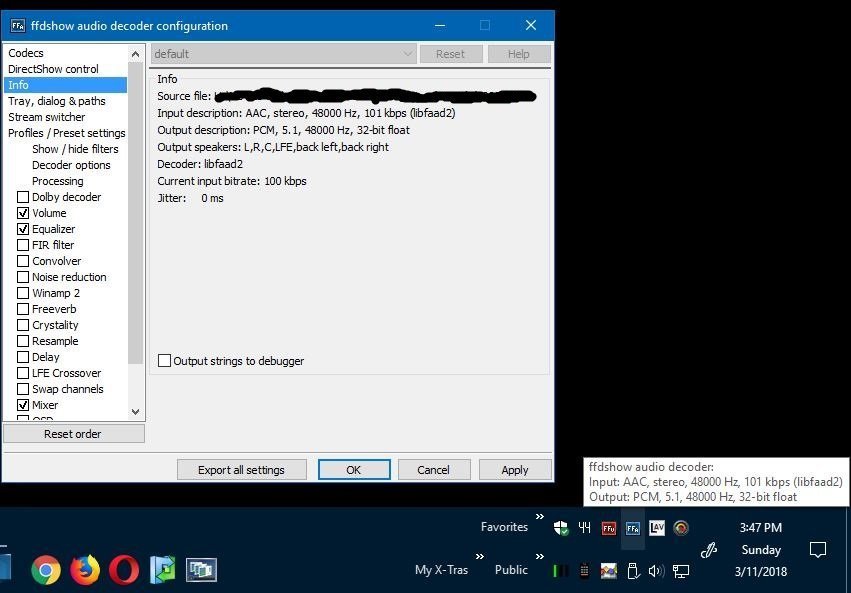Open ffdshow audio decoder tray icon (blue FFa)

point(633,528)
